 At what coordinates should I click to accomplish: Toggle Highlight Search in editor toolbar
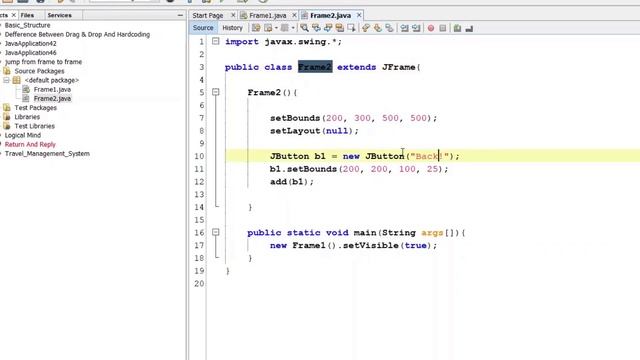[x=340, y=28]
